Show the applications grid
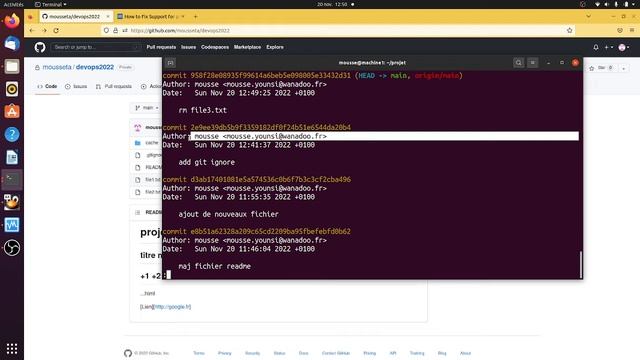 pyautogui.click(x=12, y=348)
